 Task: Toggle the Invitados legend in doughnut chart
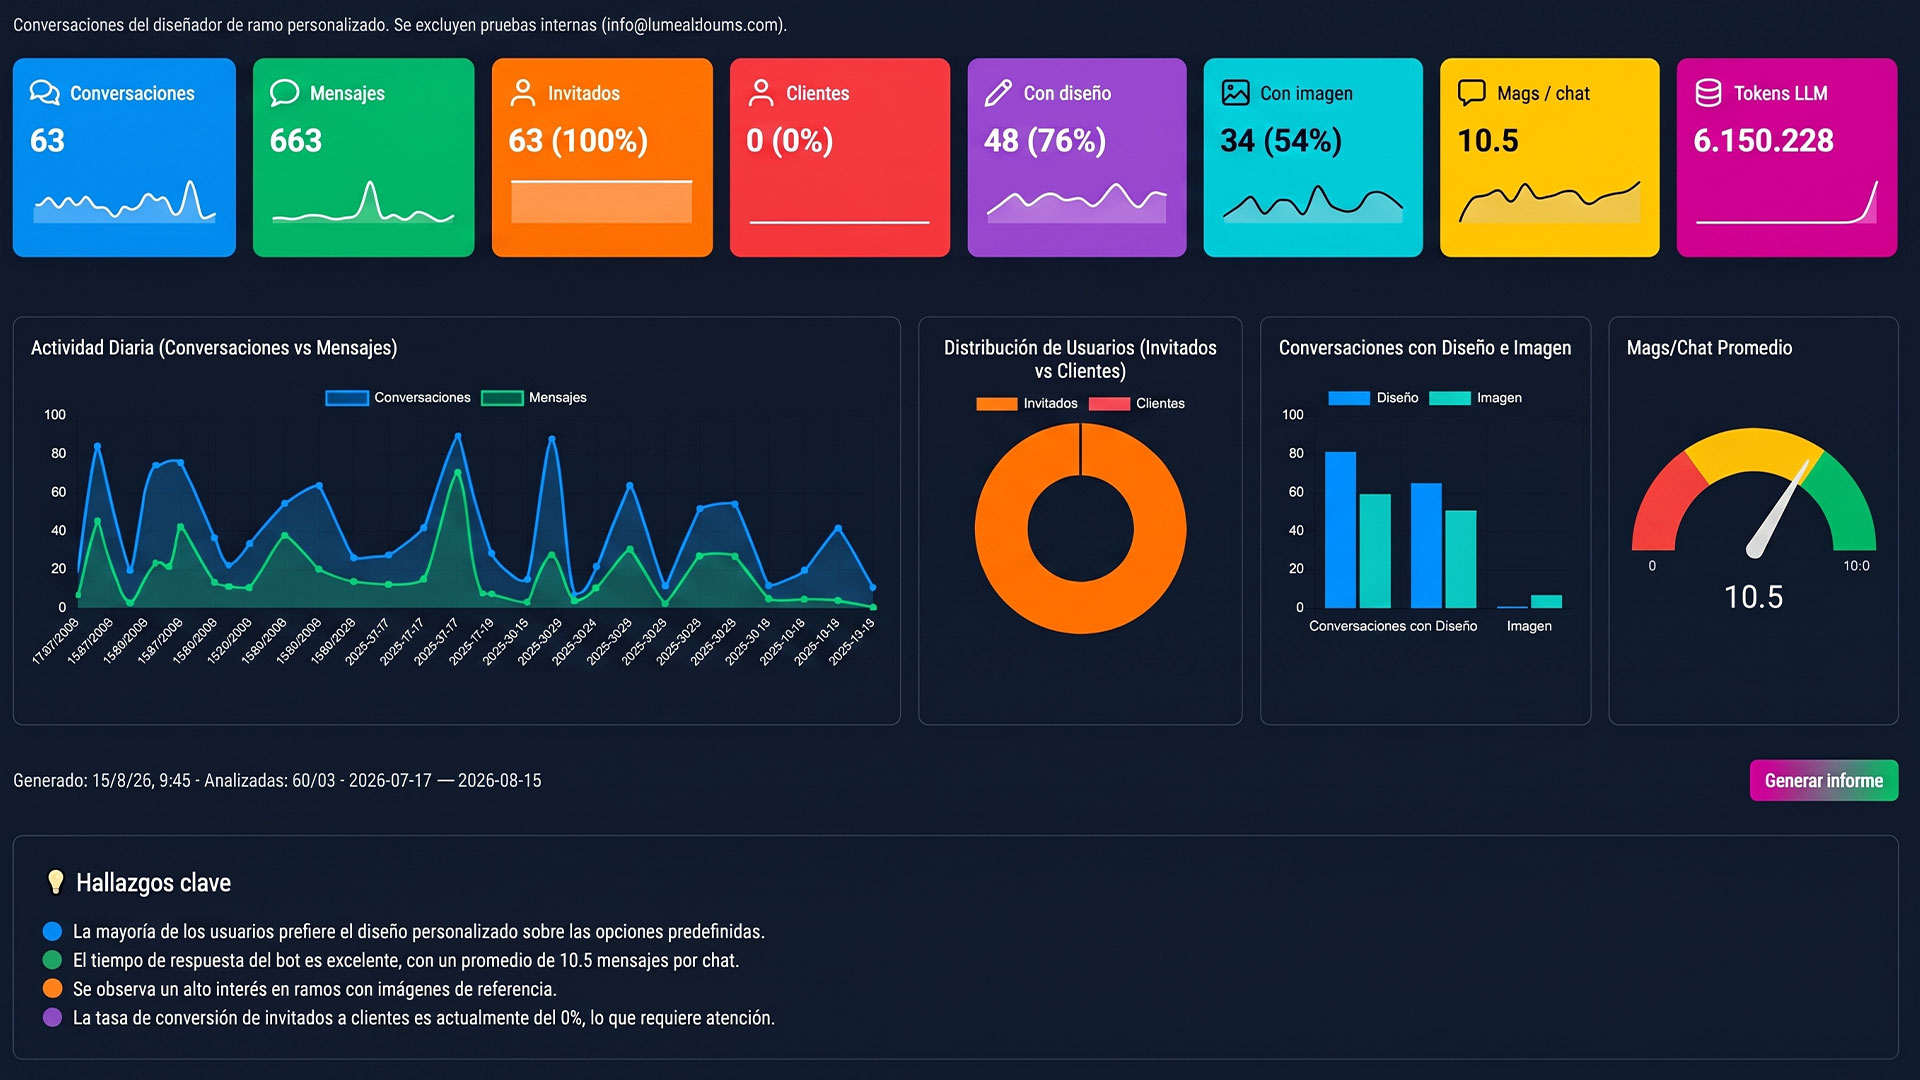[1027, 404]
